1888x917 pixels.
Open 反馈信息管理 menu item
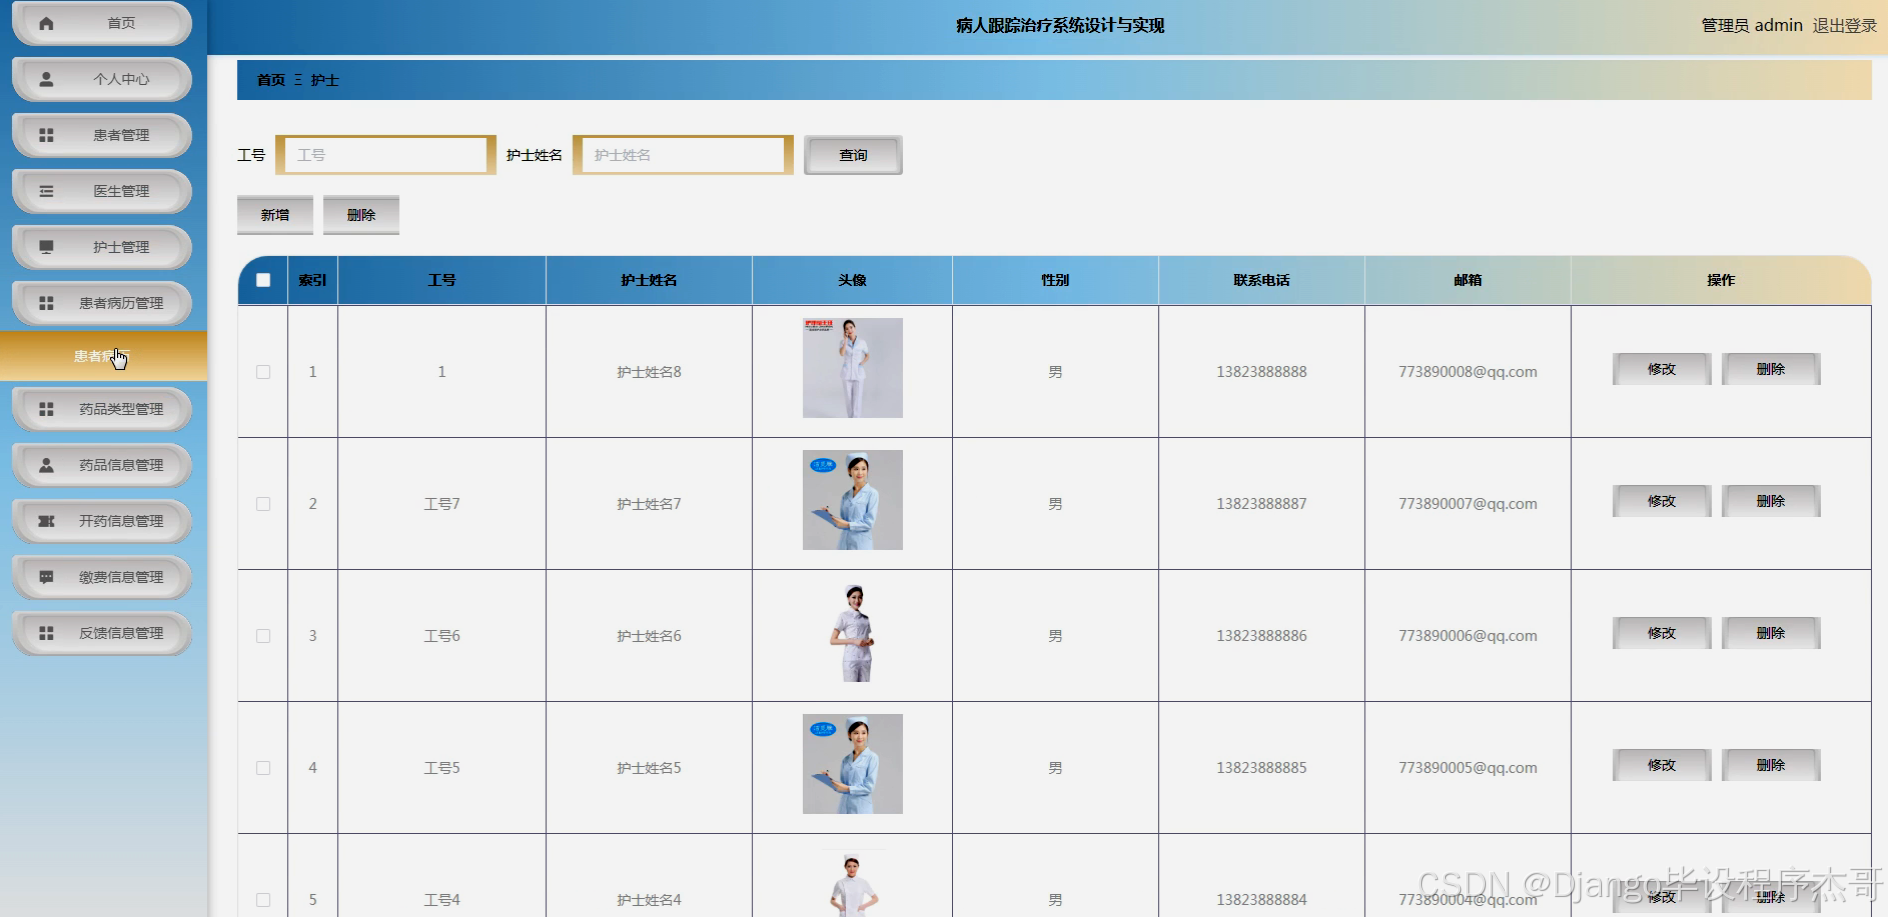(102, 633)
